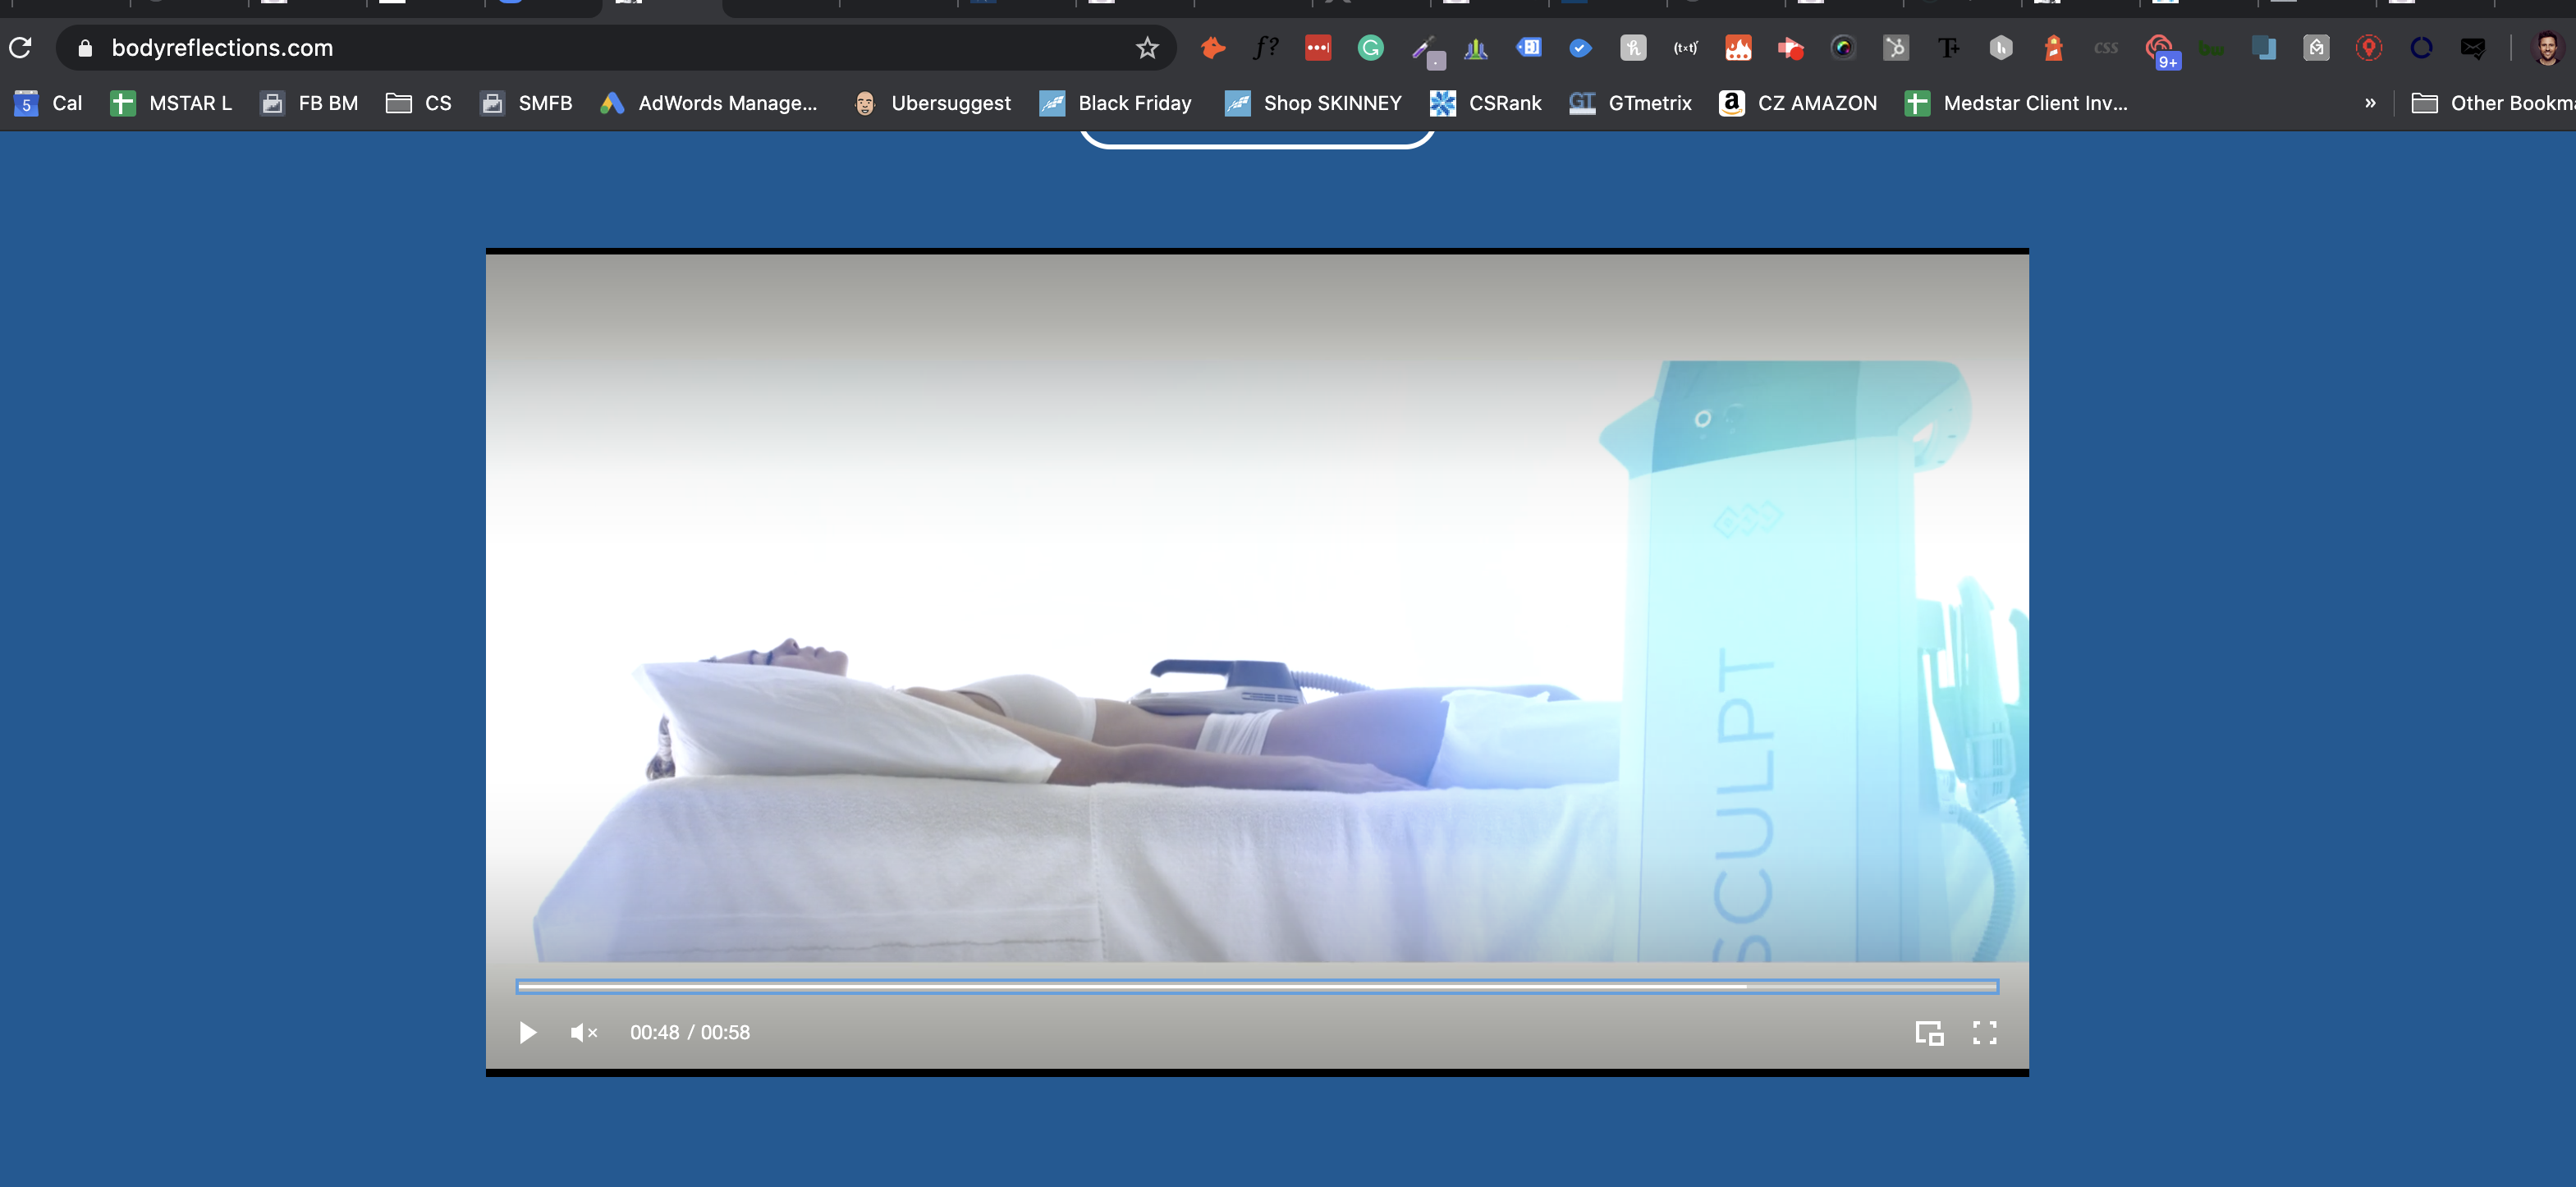
Task: Open the CZ AMAZON bookmark
Action: (1798, 103)
